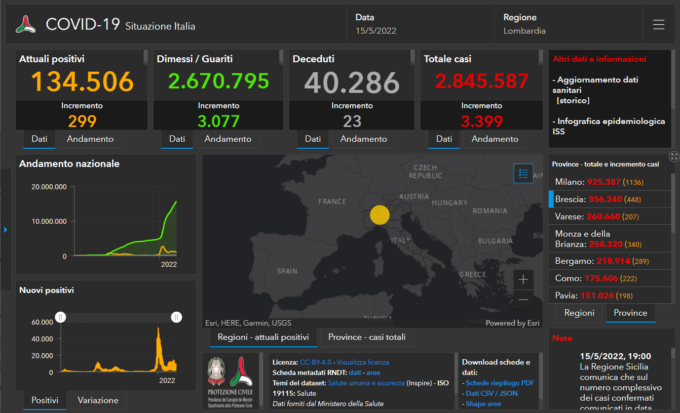
Task: Toggle the map legend list icon
Action: pos(523,173)
